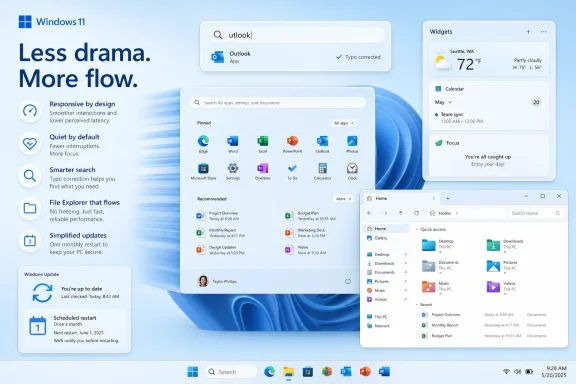576x384 pixels.
Task: Open Word icon on the taskbar
Action: pyautogui.click(x=384, y=372)
